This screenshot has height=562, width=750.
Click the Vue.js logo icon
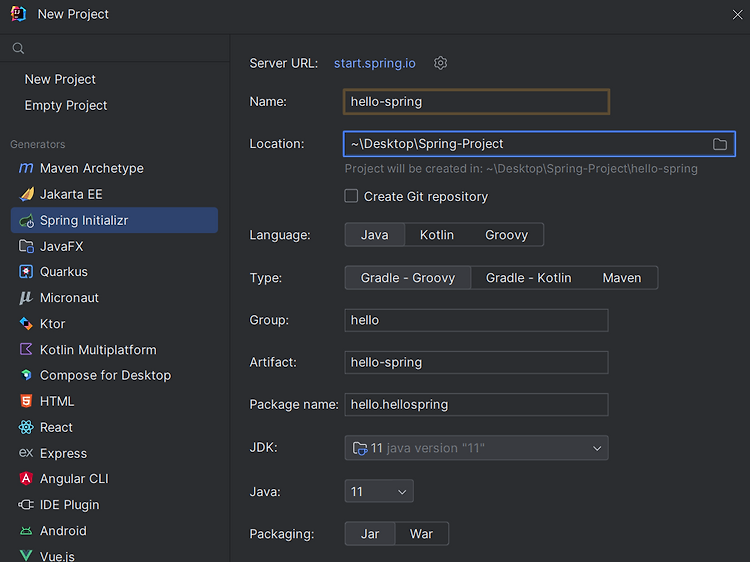click(26, 556)
